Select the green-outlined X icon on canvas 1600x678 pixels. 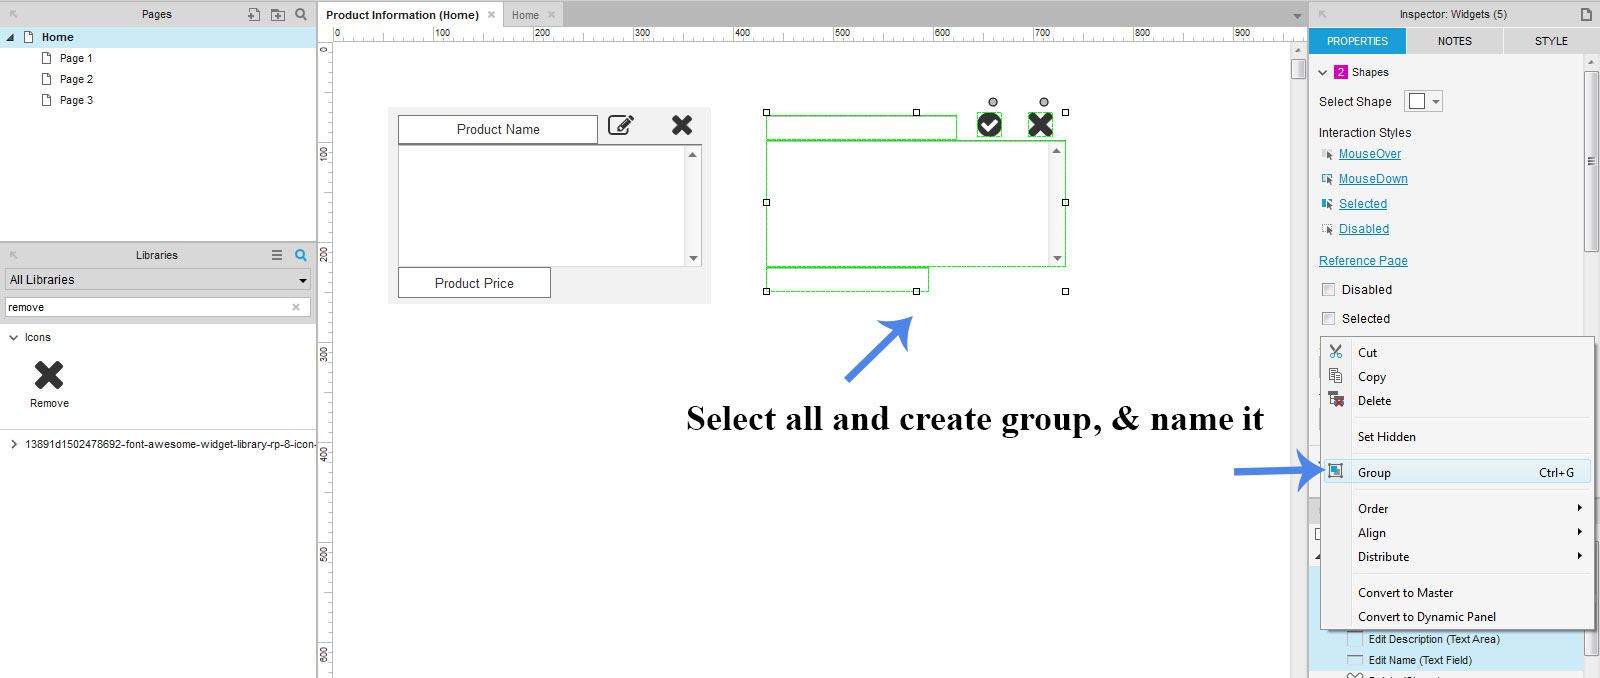point(1041,124)
